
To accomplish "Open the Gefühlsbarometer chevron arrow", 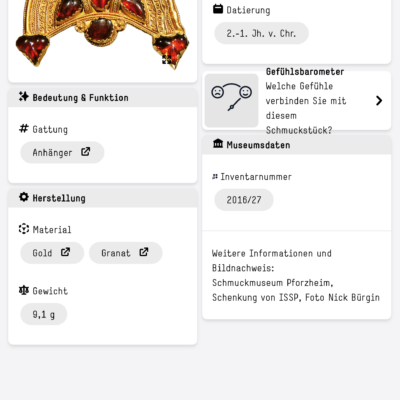I will [x=379, y=100].
